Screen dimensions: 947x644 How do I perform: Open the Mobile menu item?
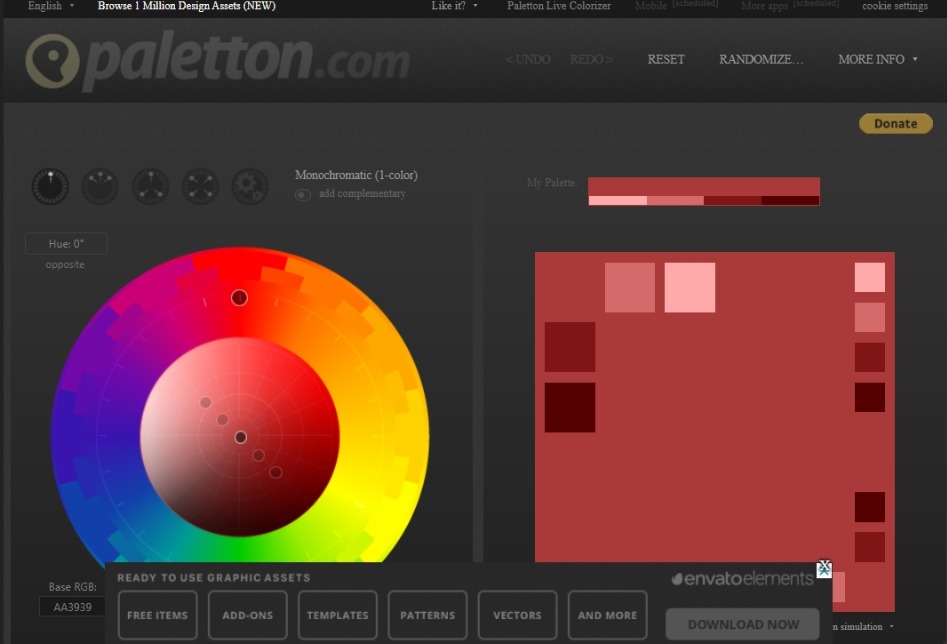[x=650, y=6]
